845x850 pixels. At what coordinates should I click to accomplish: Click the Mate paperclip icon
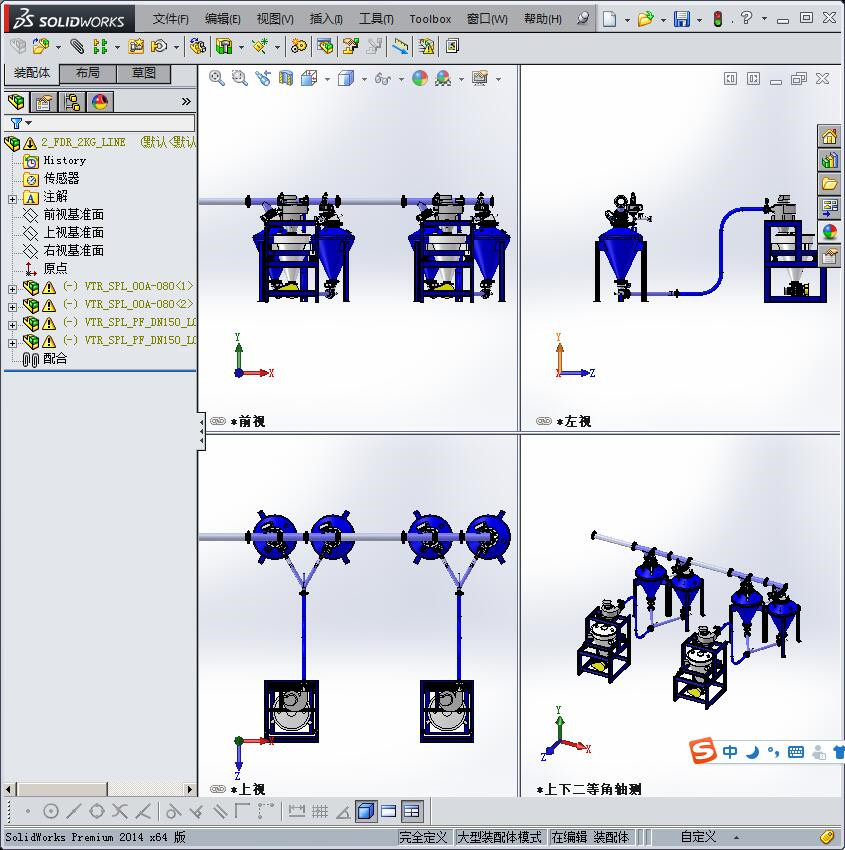[77, 47]
